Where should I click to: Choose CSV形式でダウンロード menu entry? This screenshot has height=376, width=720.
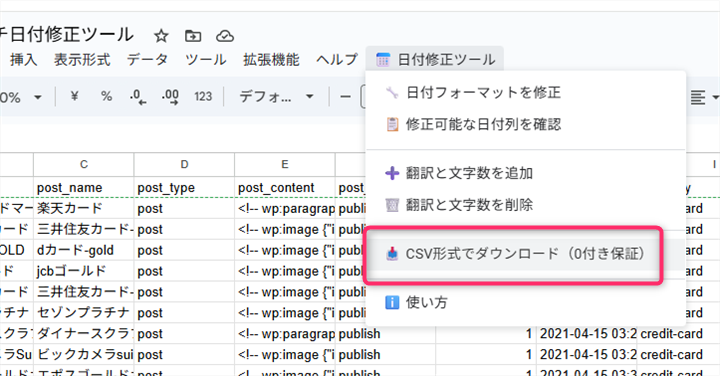[525, 253]
